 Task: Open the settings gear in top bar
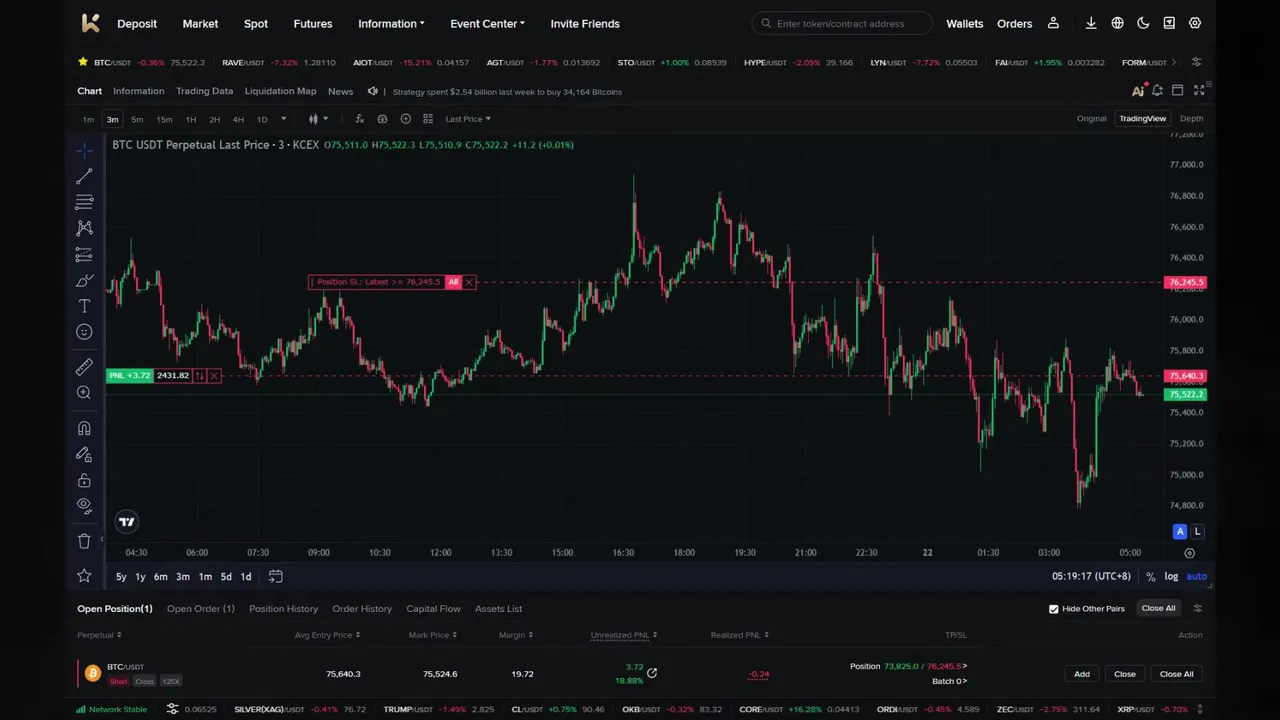click(1195, 23)
